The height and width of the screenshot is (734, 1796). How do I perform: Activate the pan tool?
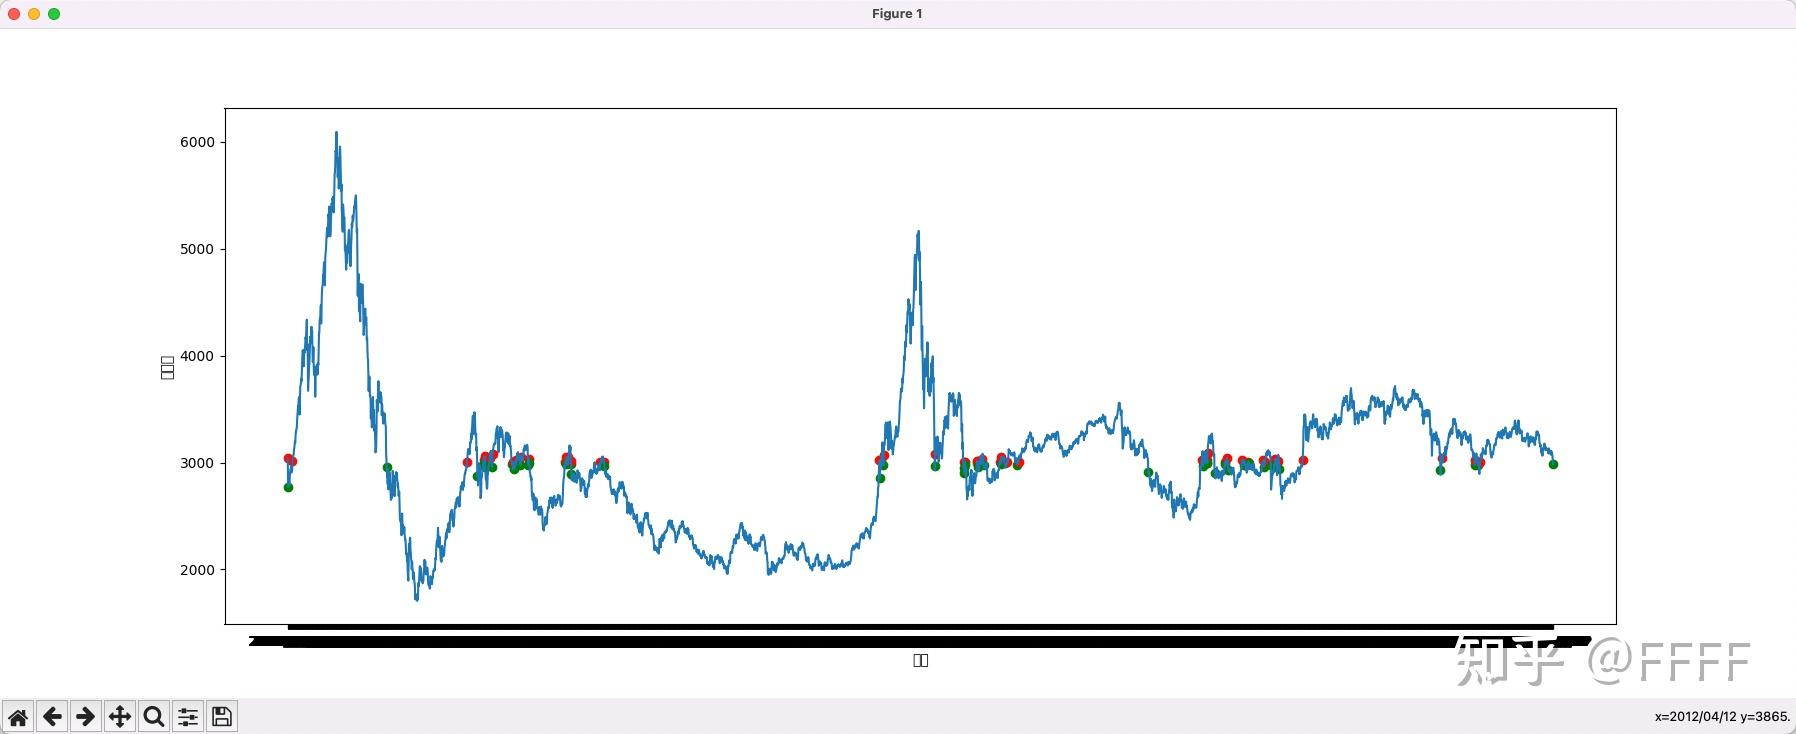pos(120,716)
